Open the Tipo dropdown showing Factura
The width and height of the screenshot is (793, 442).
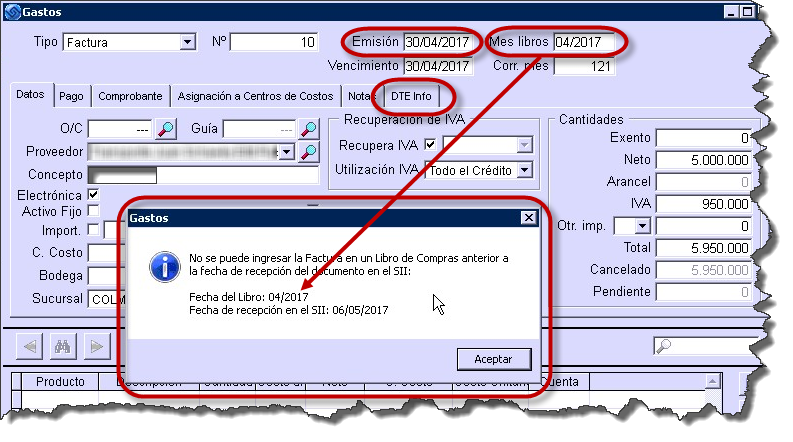(187, 43)
